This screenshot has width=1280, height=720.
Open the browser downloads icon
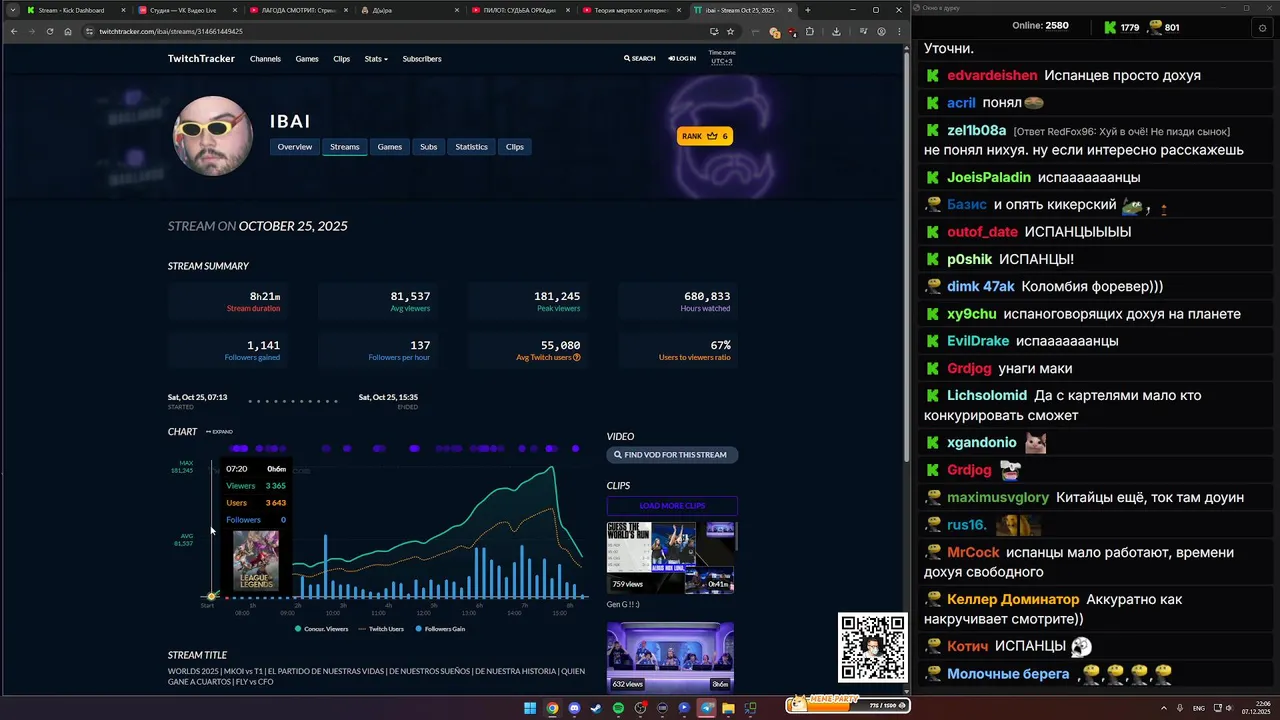pos(836,31)
